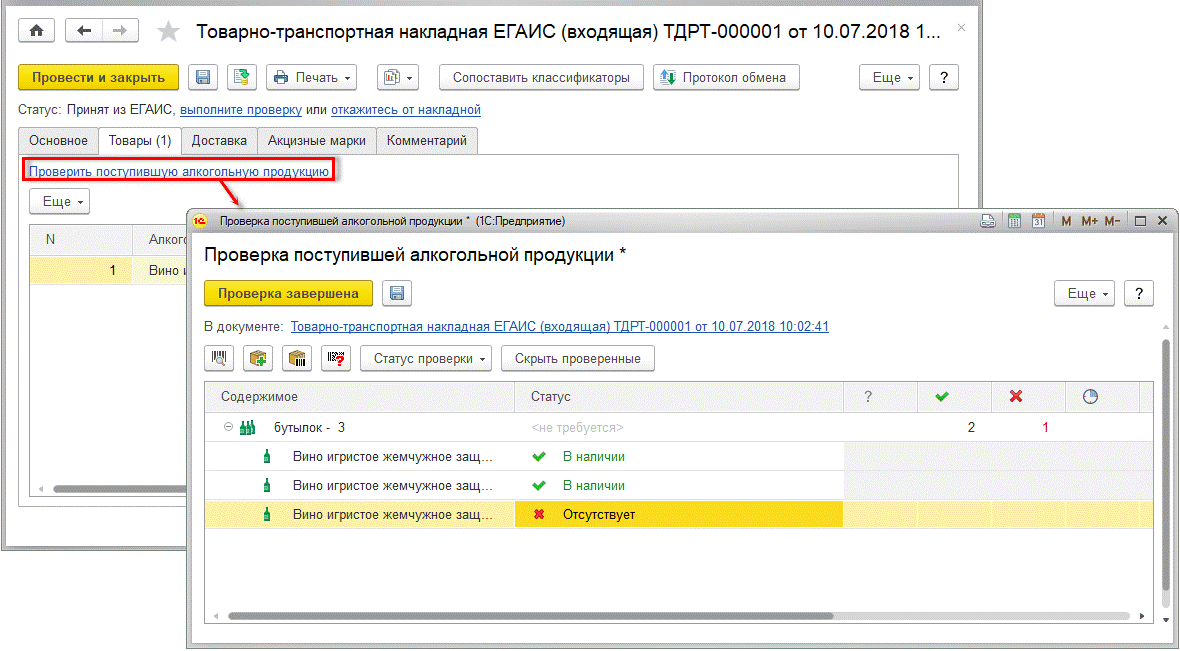Select the first В наличии status cell
The width and height of the screenshot is (1180, 651).
[679, 456]
